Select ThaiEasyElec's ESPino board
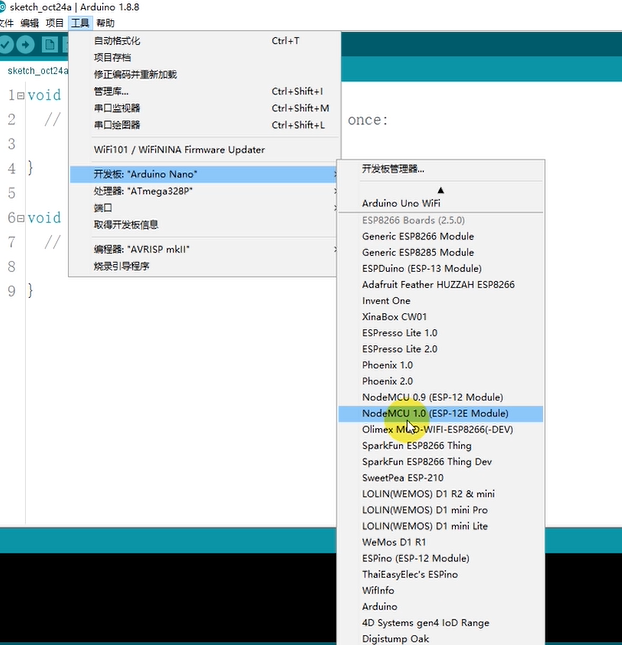 441,574
